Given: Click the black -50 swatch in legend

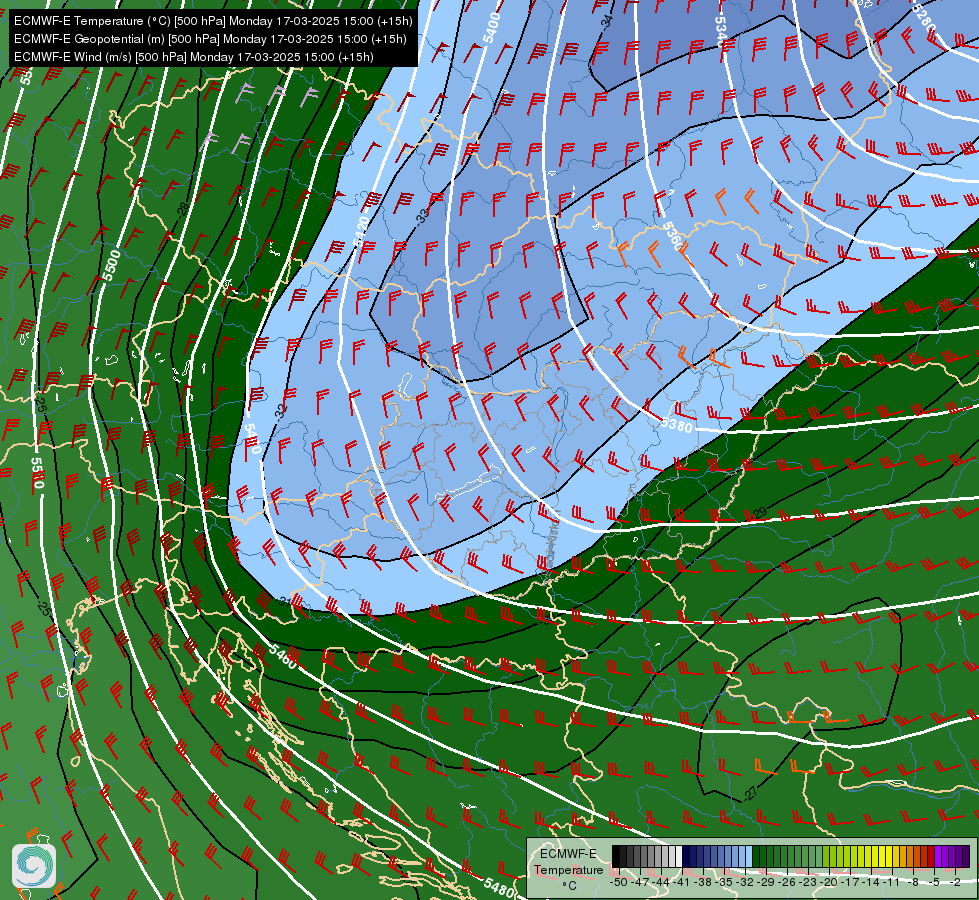Looking at the screenshot, I should 616,856.
